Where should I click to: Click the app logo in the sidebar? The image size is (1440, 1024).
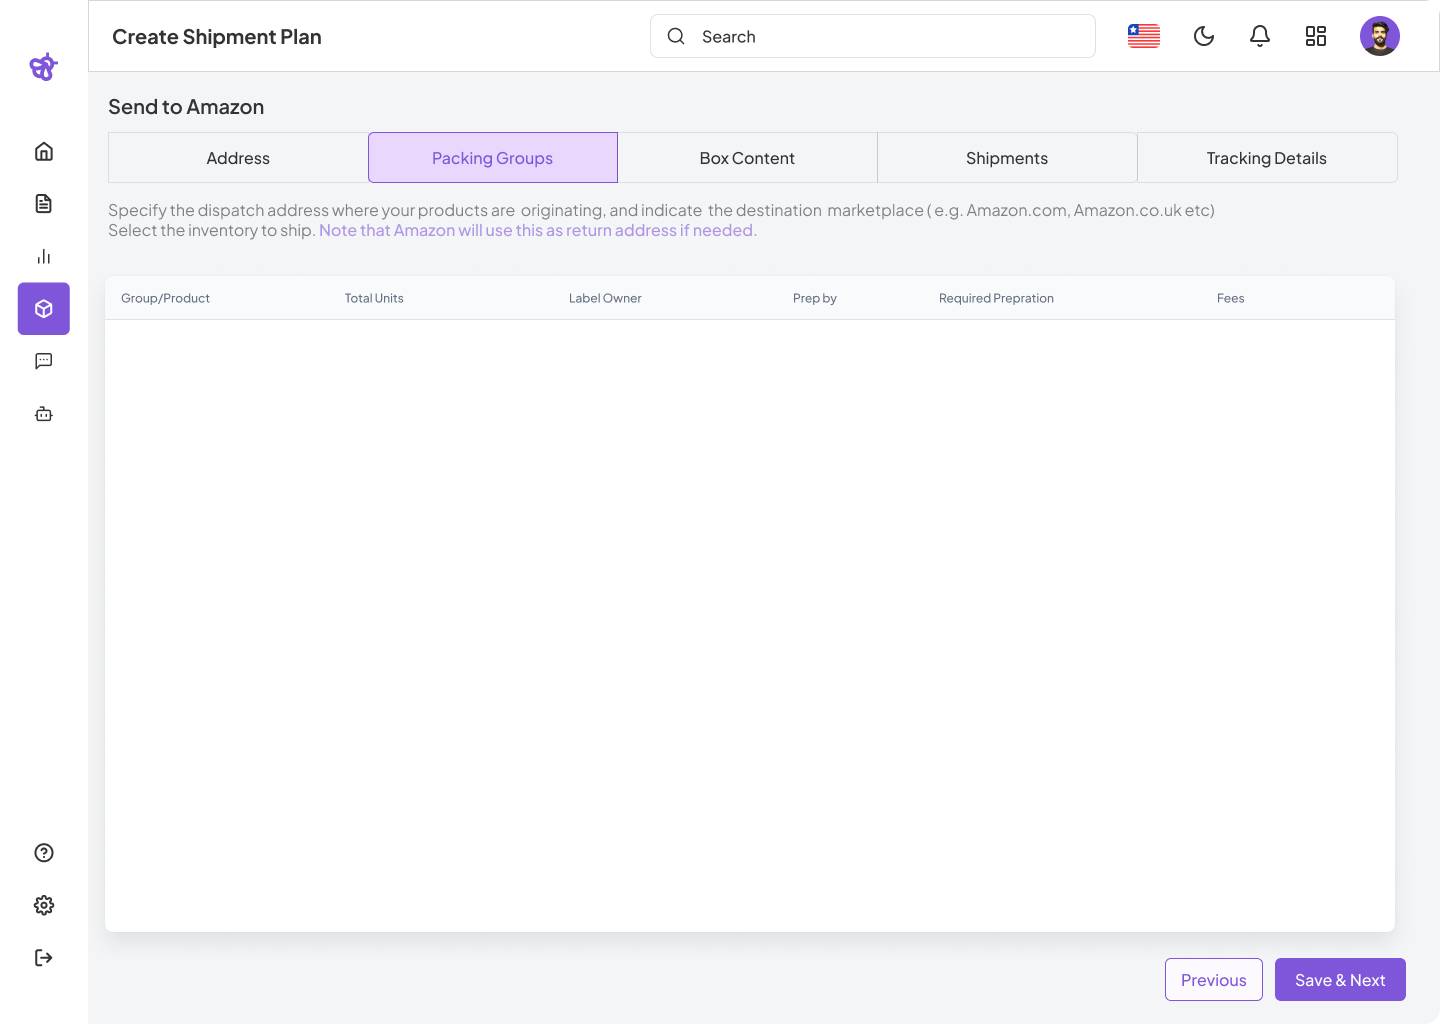click(44, 67)
